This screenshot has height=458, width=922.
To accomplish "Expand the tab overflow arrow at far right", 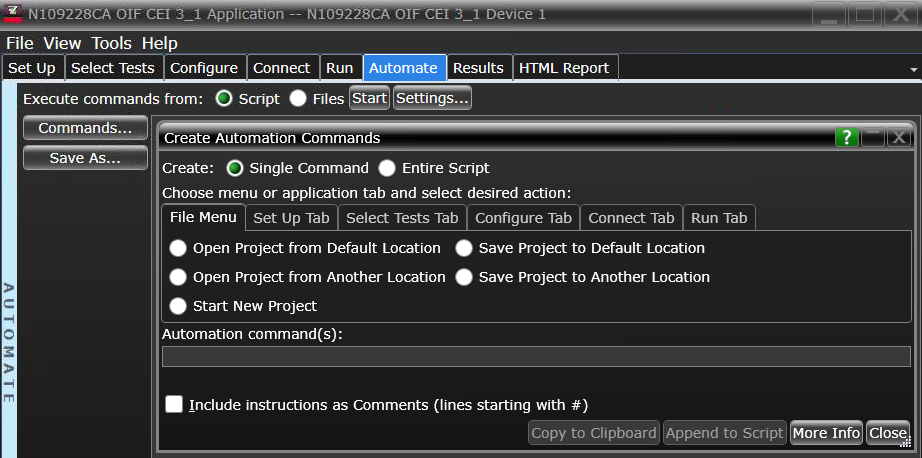I will click(913, 68).
